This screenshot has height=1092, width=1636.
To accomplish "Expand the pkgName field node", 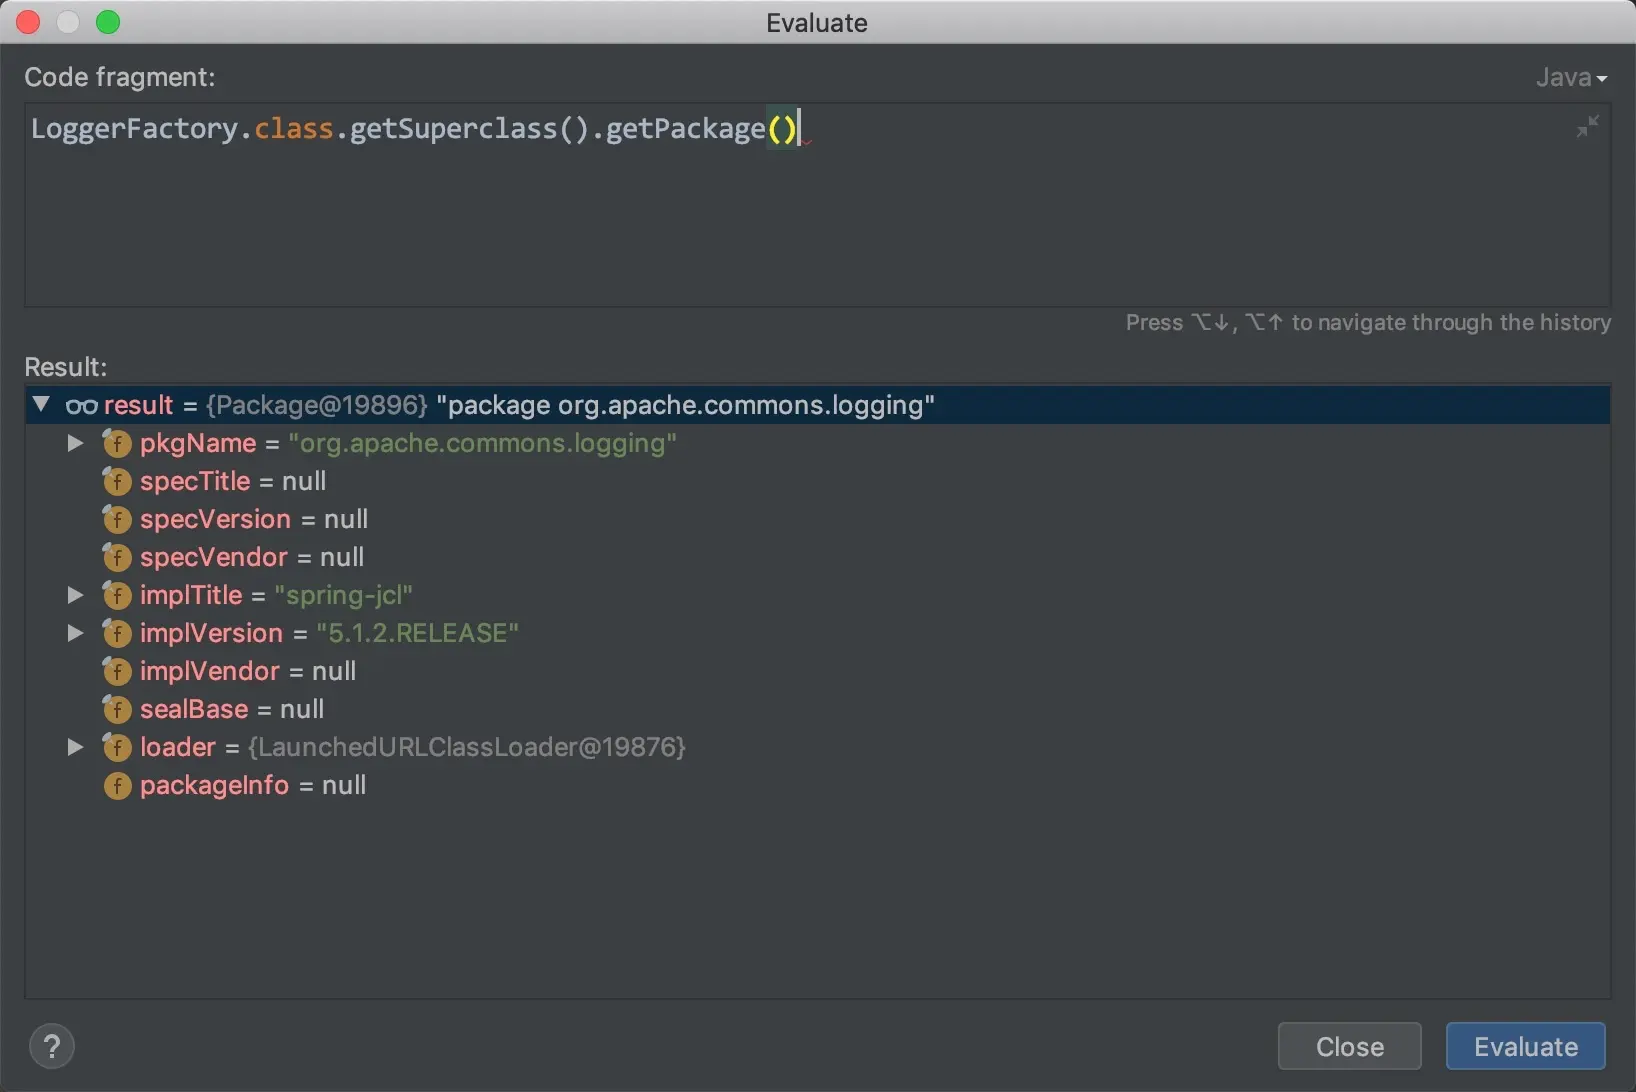I will click(x=75, y=443).
